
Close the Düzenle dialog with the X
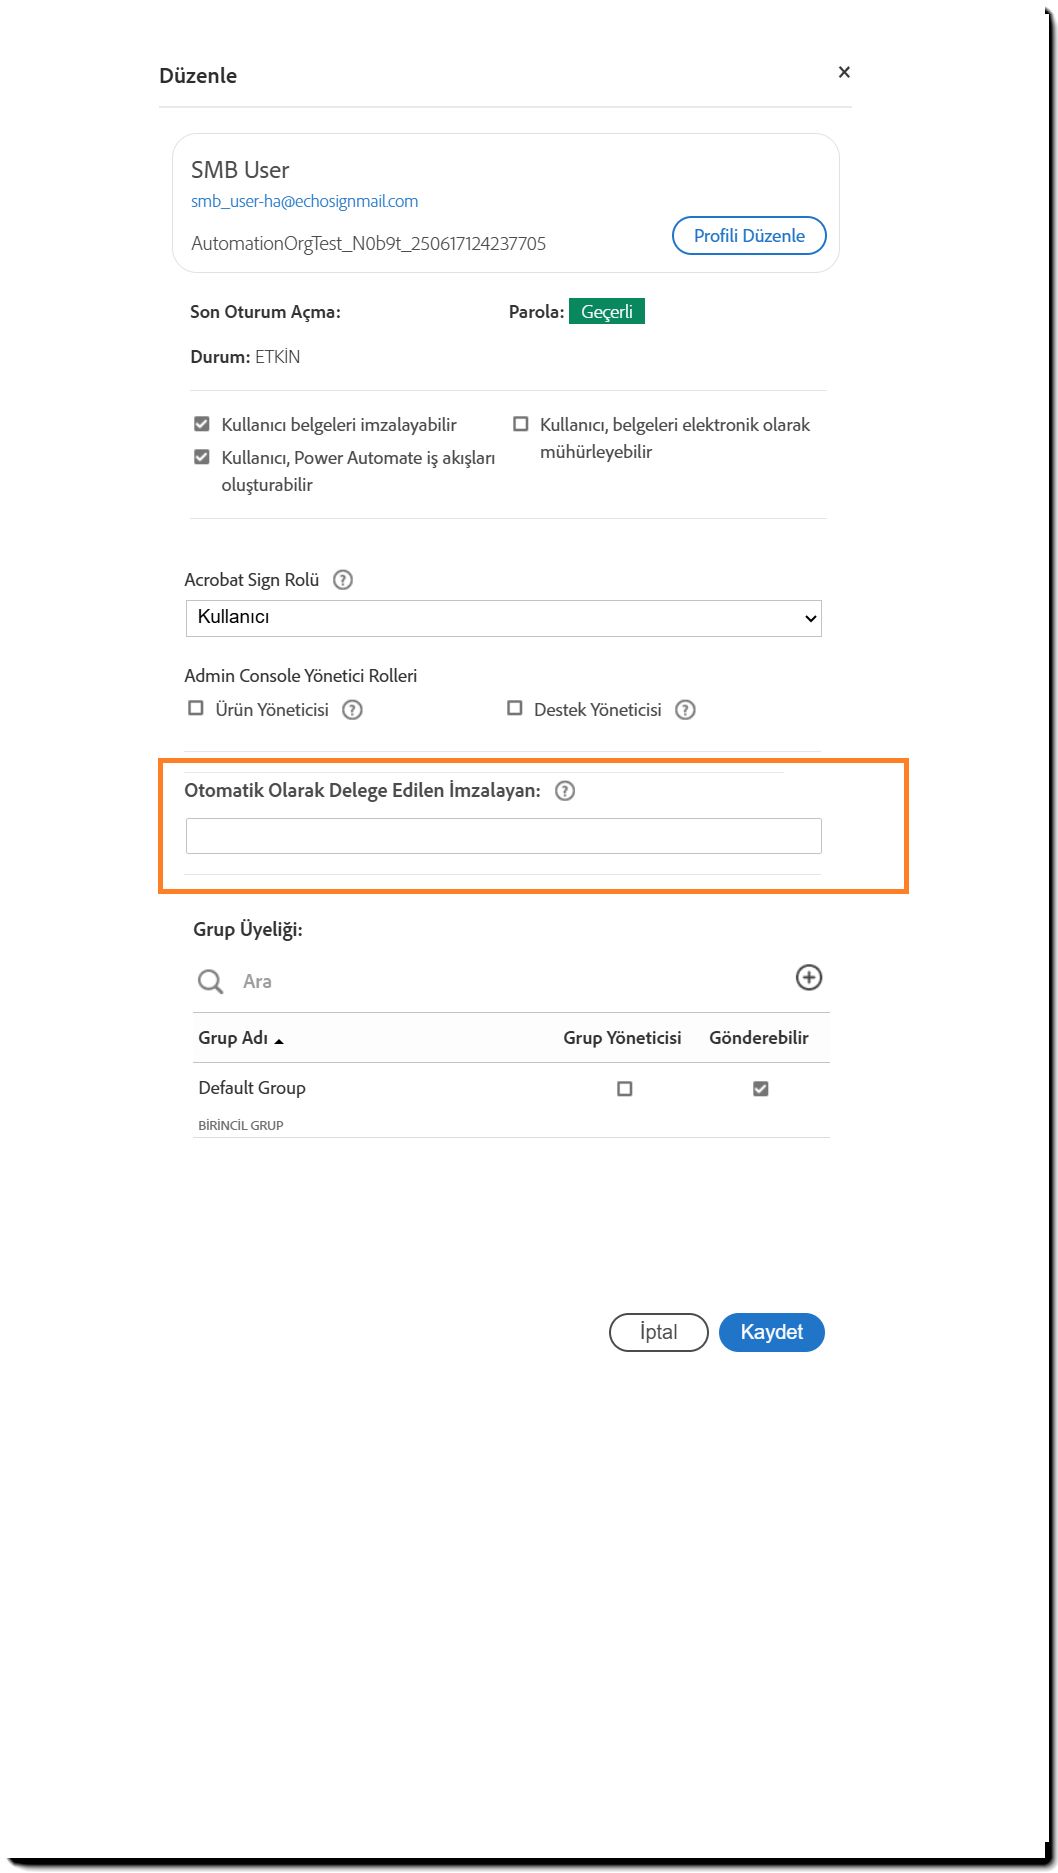pyautogui.click(x=844, y=72)
